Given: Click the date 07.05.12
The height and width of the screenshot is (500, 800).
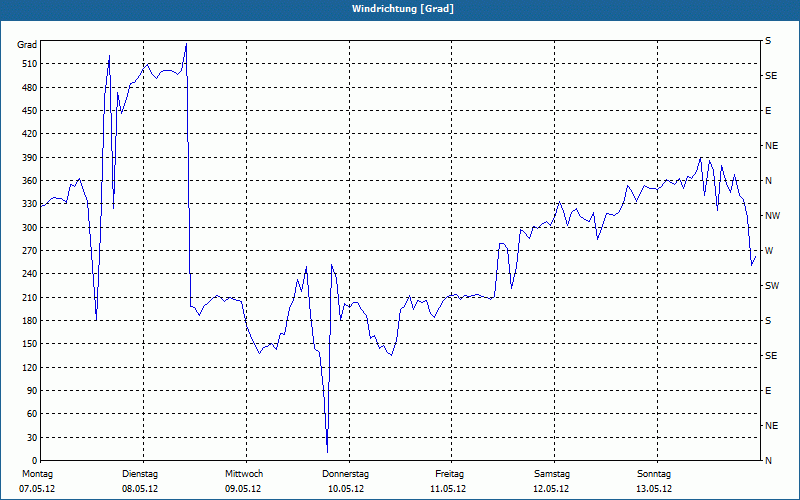Looking at the screenshot, I should click(37, 489).
